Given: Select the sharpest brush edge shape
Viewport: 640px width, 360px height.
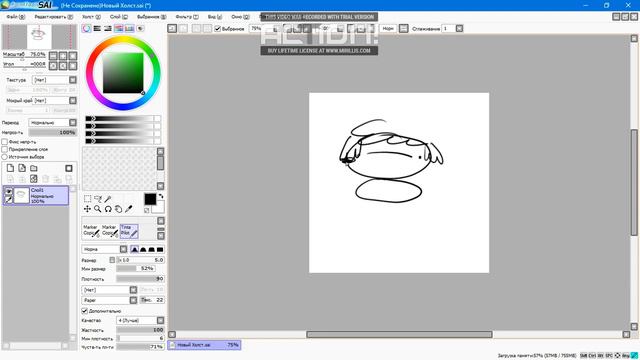Looking at the screenshot, I should (x=134, y=249).
